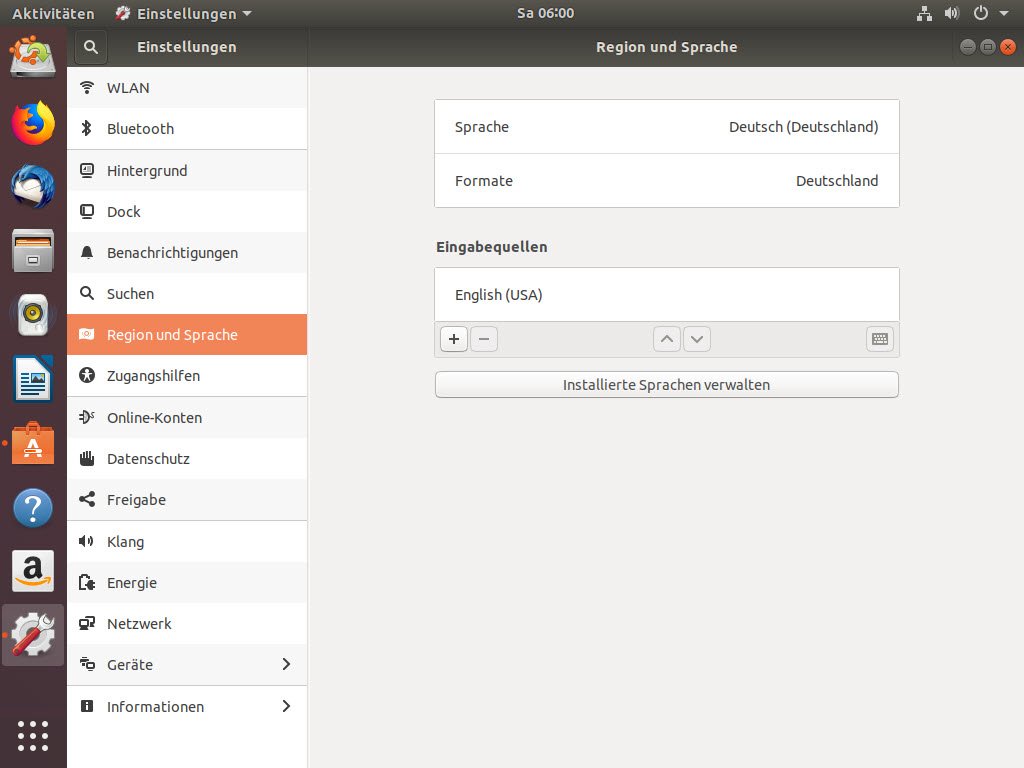Change the Sprache setting row
The image size is (1024, 768).
click(666, 127)
